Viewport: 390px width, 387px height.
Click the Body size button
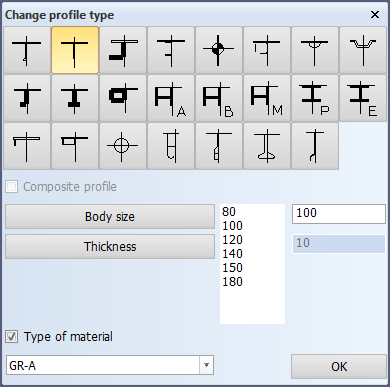point(110,217)
